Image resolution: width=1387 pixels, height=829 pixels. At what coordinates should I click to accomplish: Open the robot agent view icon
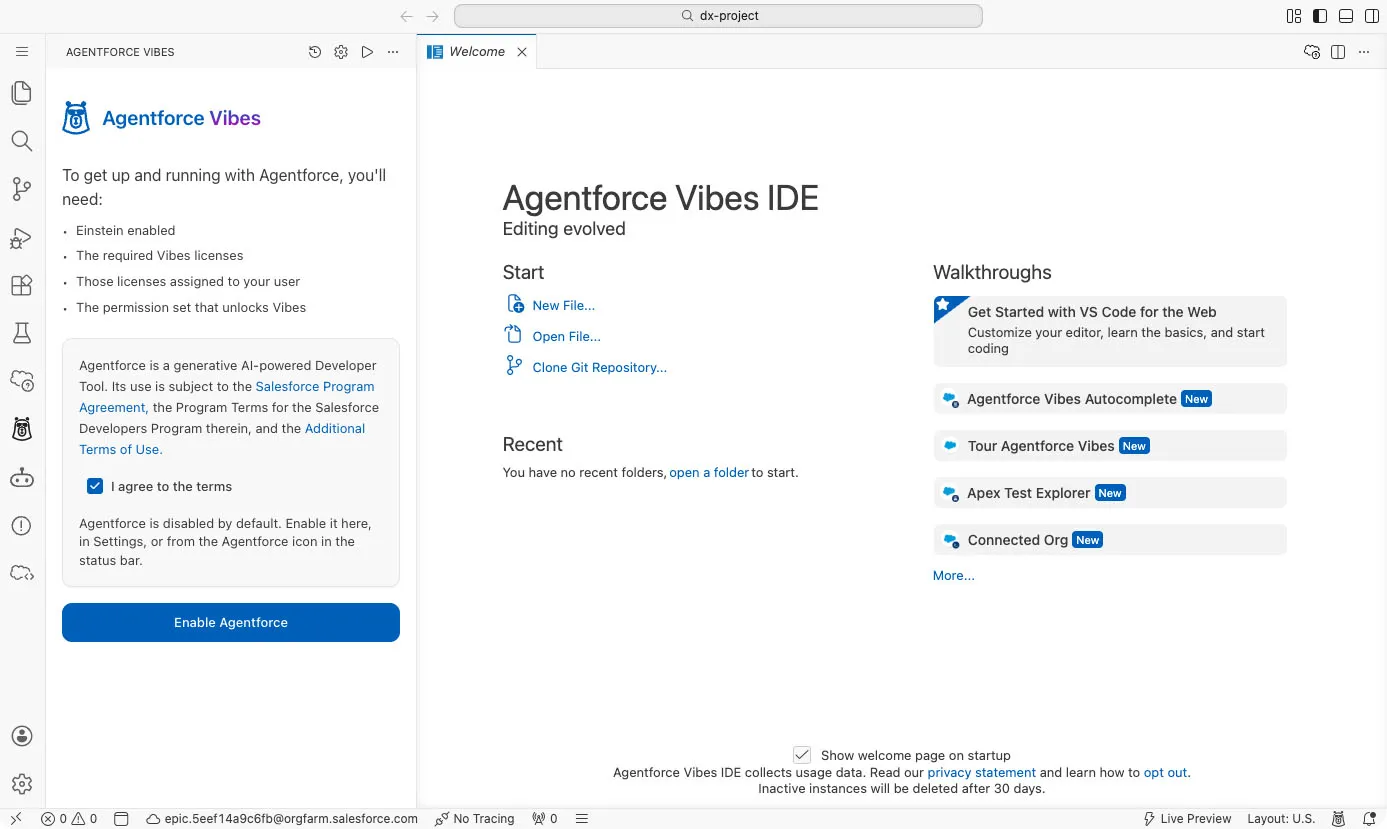[x=22, y=478]
